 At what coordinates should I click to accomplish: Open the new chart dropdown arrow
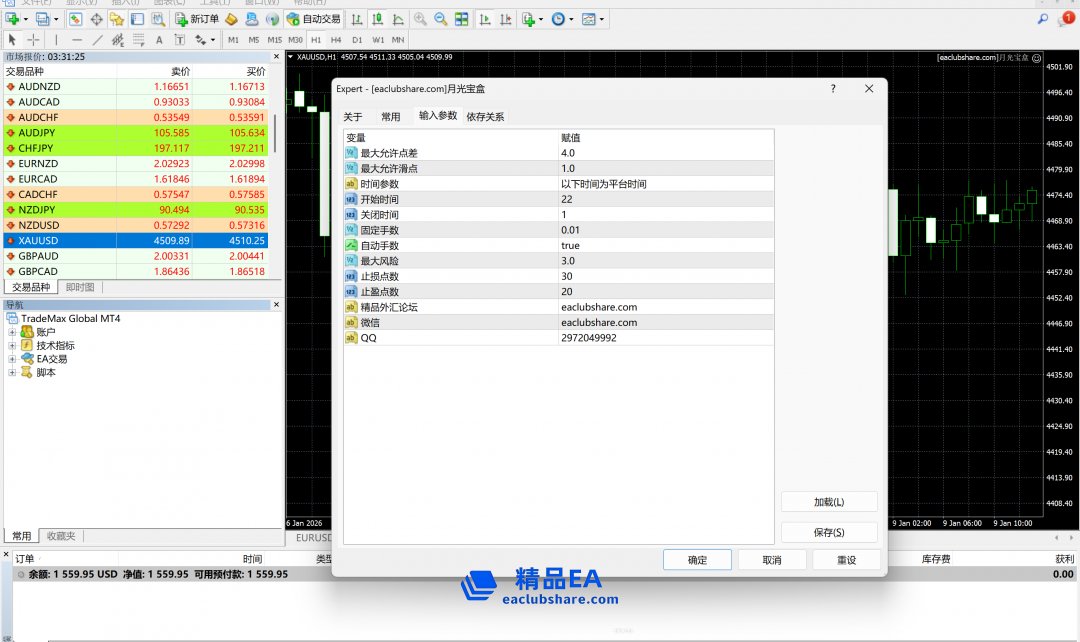26,19
